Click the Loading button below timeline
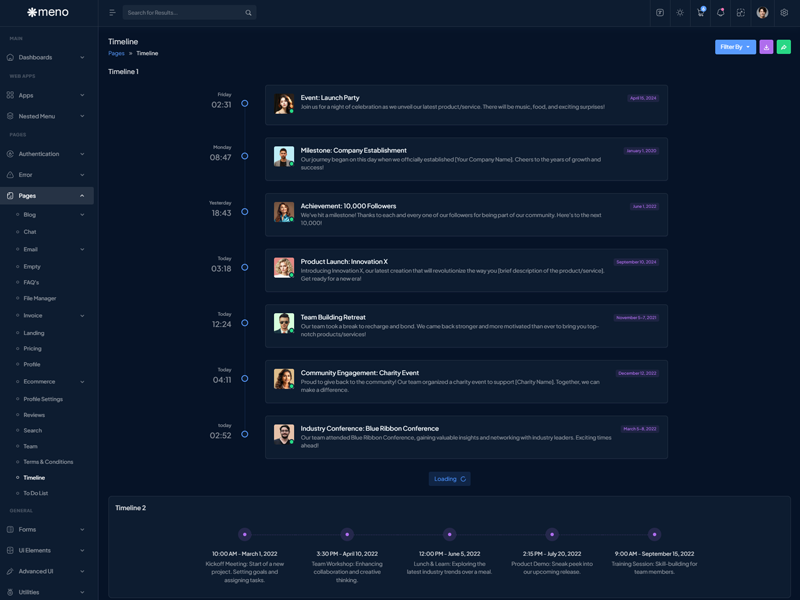The image size is (800, 600). 449,479
